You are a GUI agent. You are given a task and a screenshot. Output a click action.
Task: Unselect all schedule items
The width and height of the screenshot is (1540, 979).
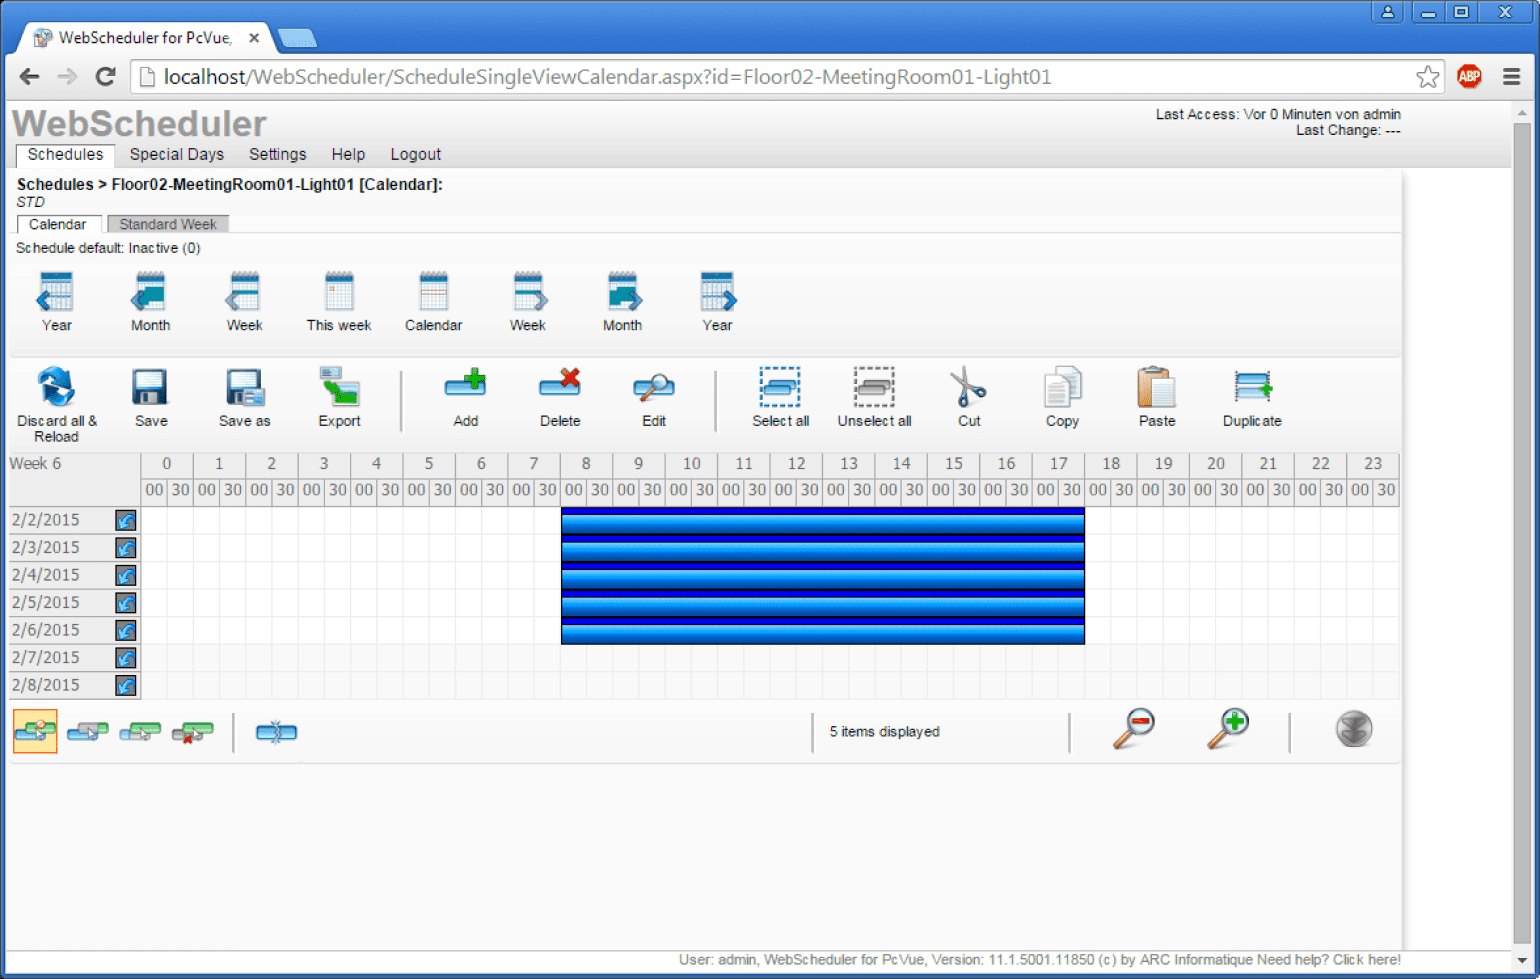[x=874, y=397]
